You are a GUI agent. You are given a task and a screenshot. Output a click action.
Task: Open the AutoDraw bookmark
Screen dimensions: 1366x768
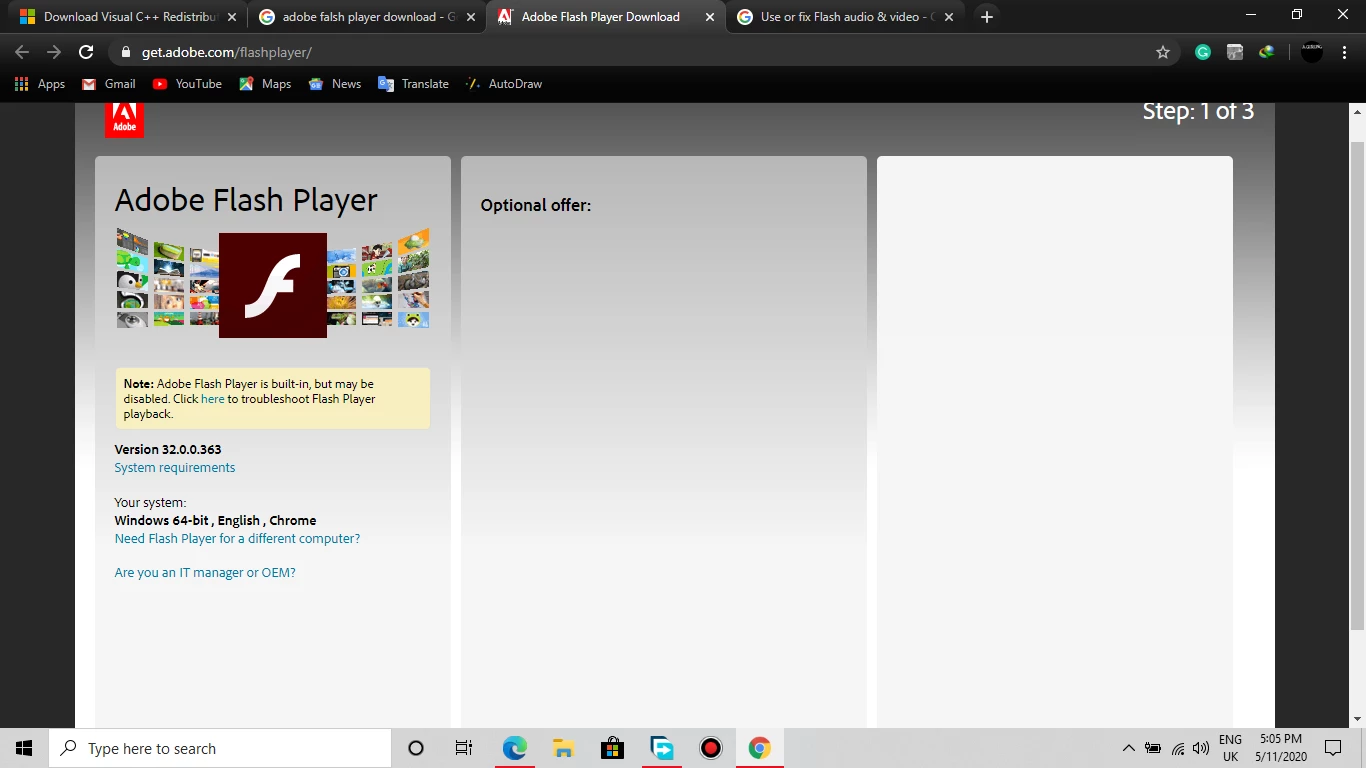(x=504, y=84)
